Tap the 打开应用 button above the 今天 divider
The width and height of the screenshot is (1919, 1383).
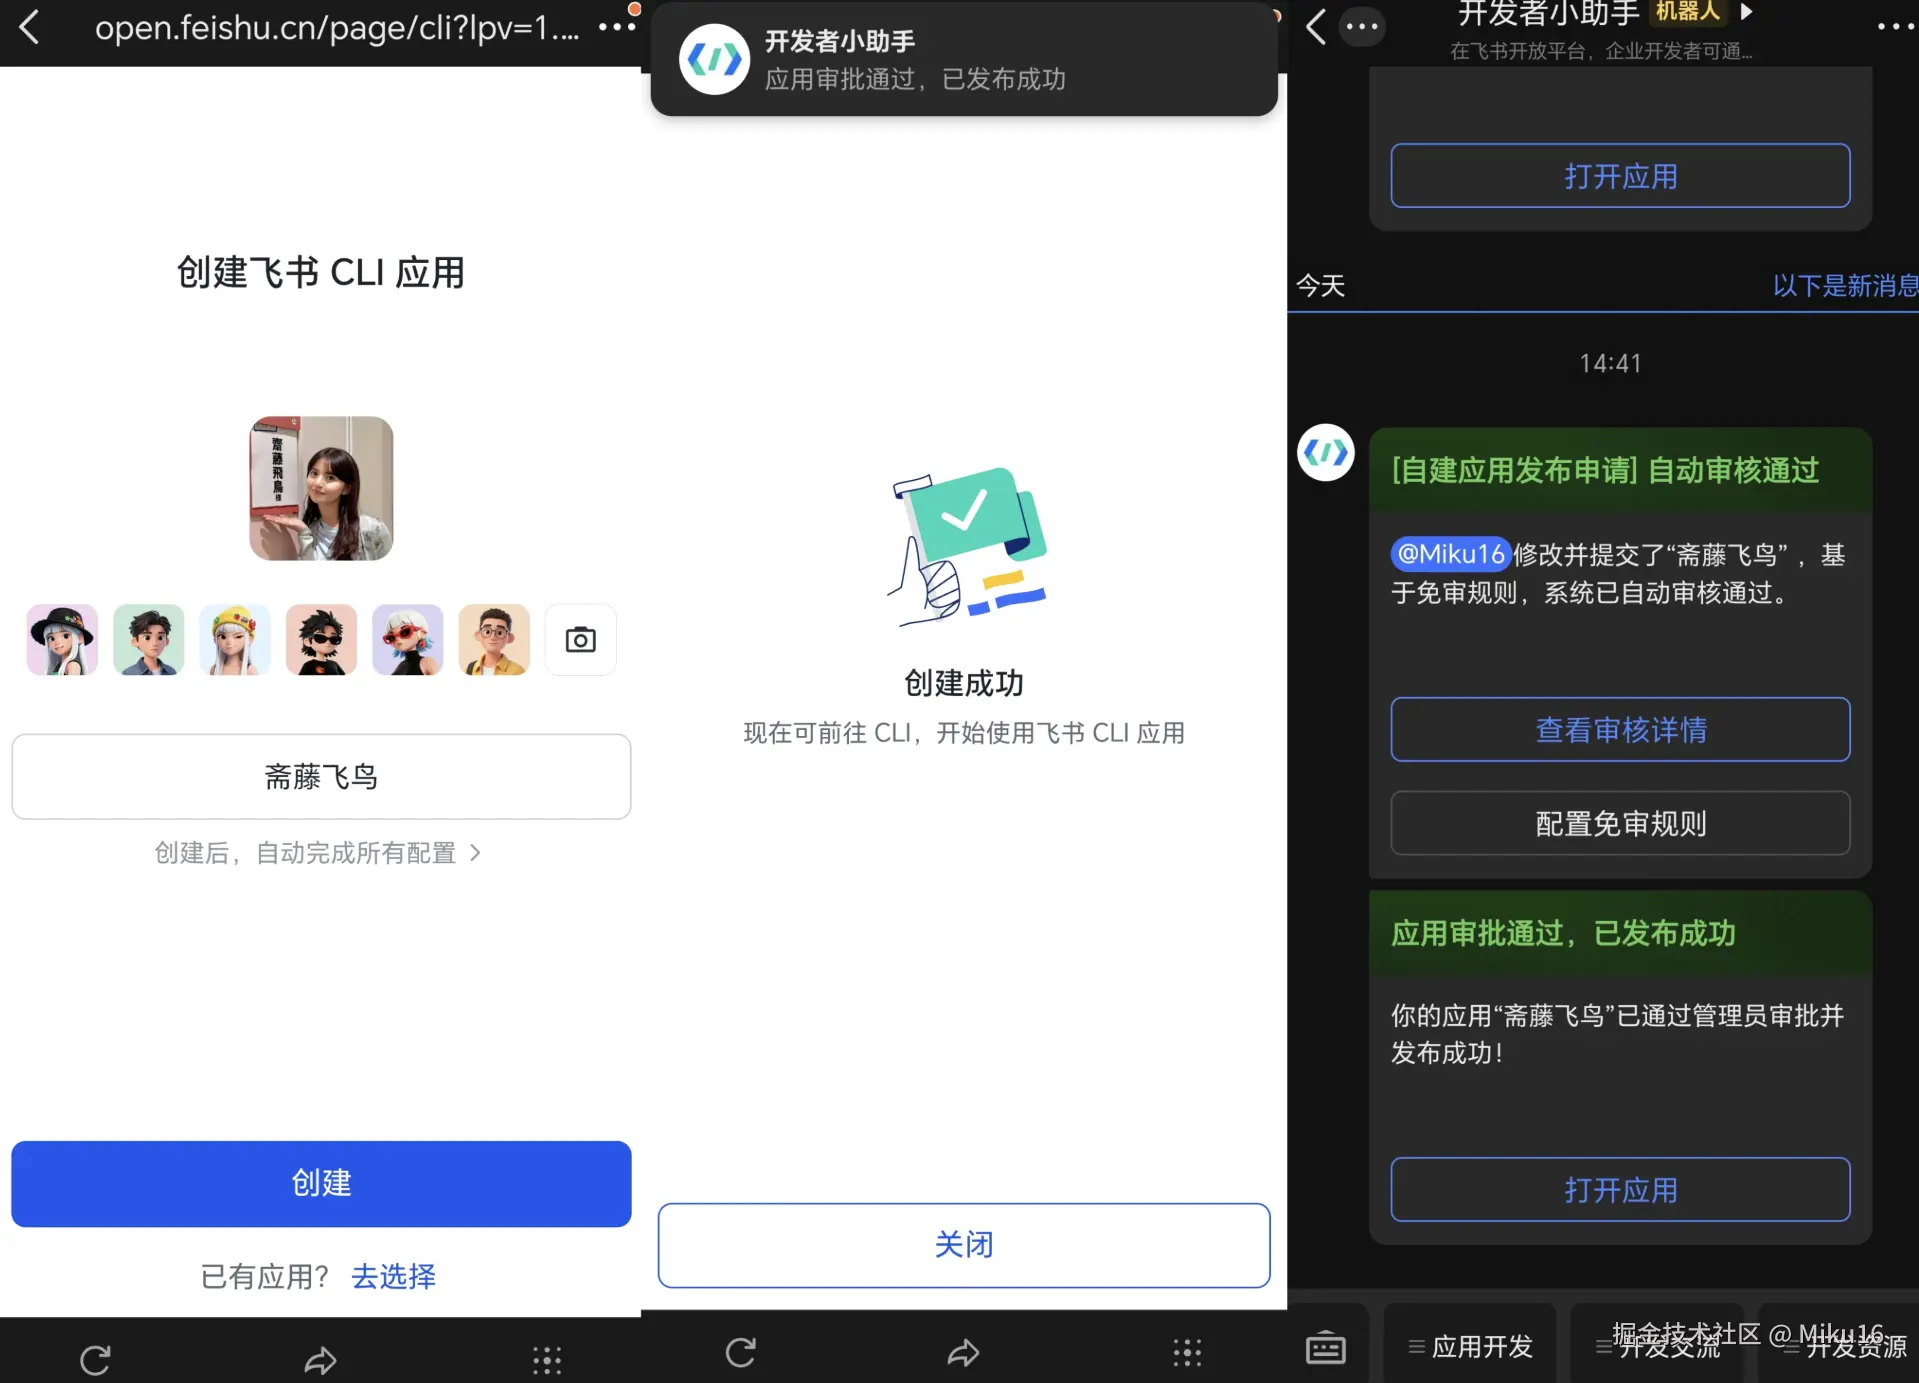click(x=1620, y=176)
